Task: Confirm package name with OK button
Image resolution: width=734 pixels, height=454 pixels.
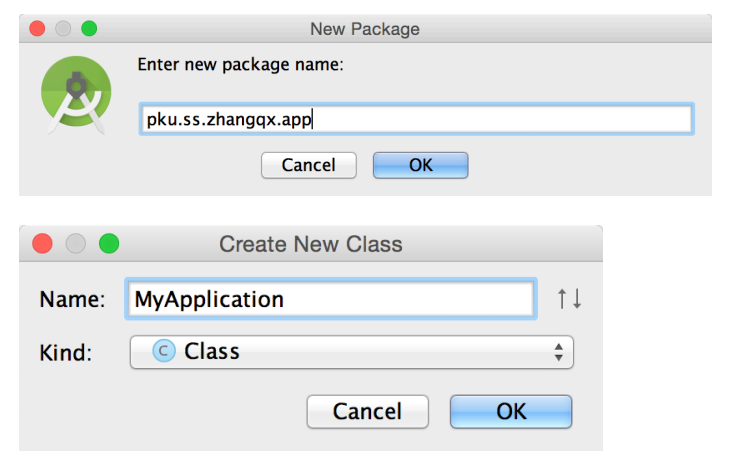Action: click(x=420, y=165)
